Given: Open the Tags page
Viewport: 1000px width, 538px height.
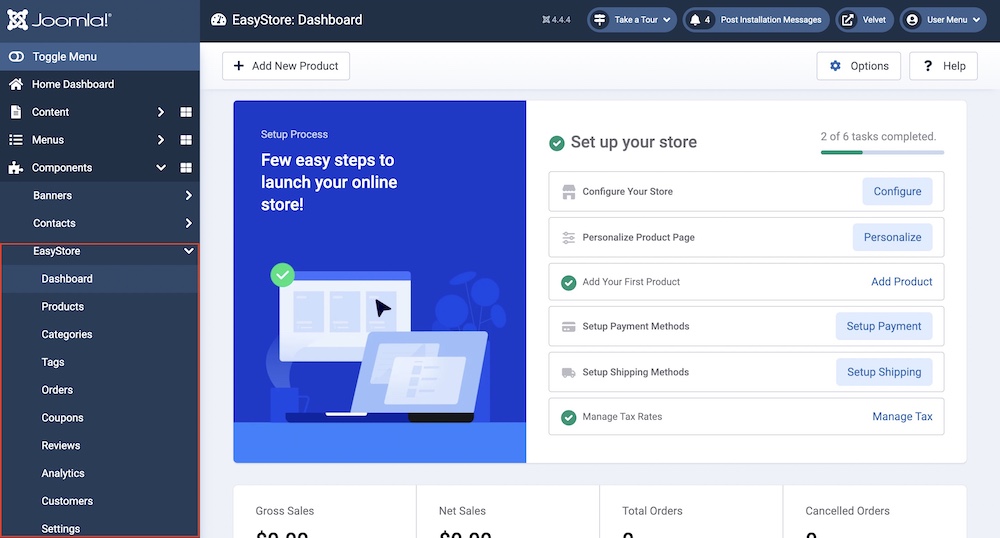Looking at the screenshot, I should pyautogui.click(x=53, y=362).
